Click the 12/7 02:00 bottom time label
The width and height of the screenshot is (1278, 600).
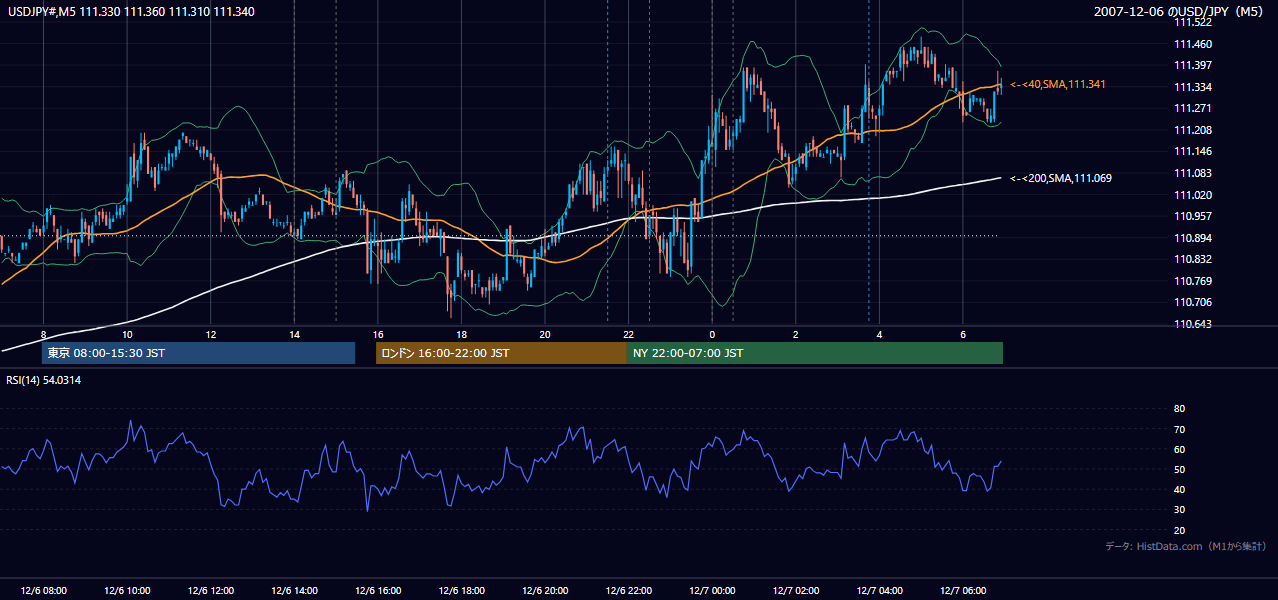[x=795, y=591]
